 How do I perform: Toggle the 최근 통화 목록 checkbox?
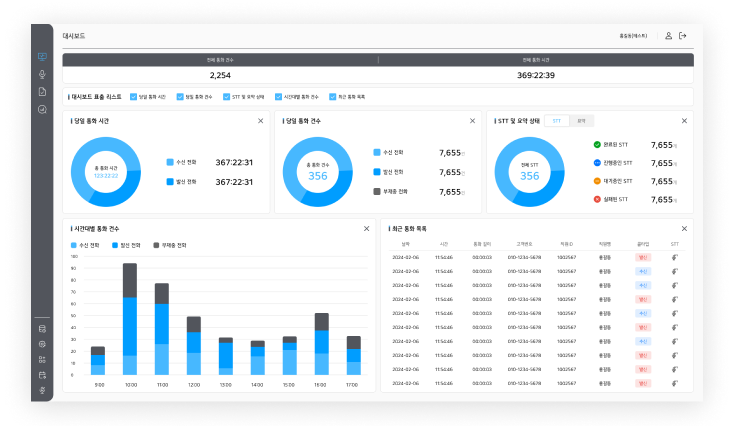pyautogui.click(x=330, y=97)
